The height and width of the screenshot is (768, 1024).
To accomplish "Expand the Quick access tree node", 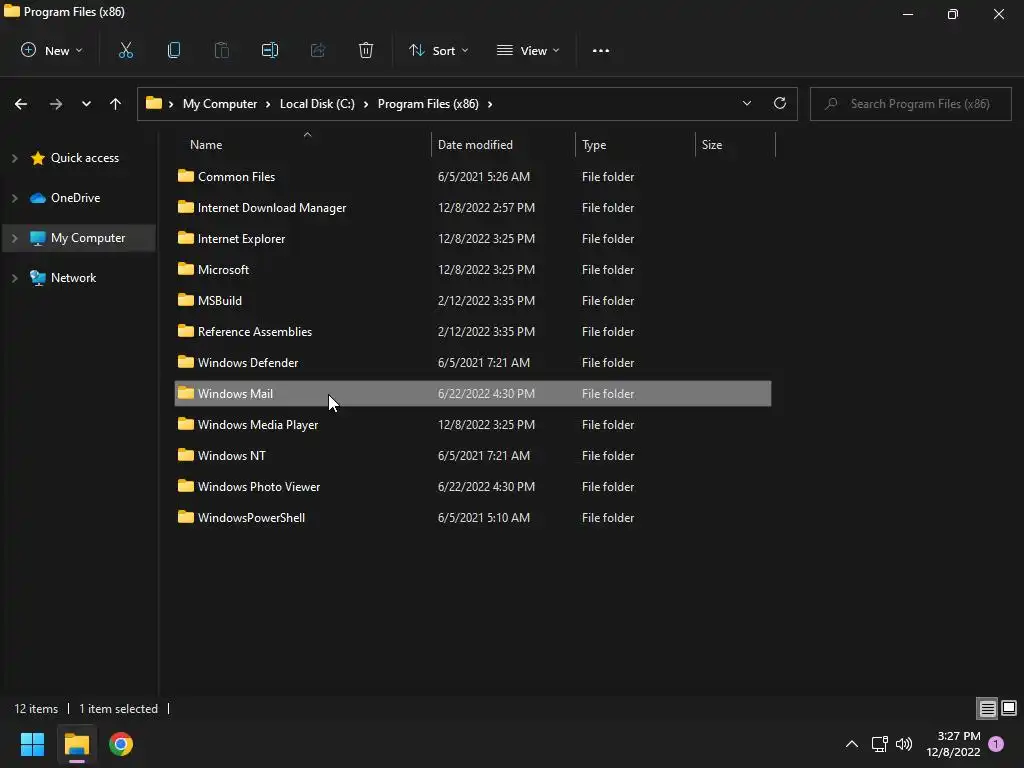I will [14, 157].
